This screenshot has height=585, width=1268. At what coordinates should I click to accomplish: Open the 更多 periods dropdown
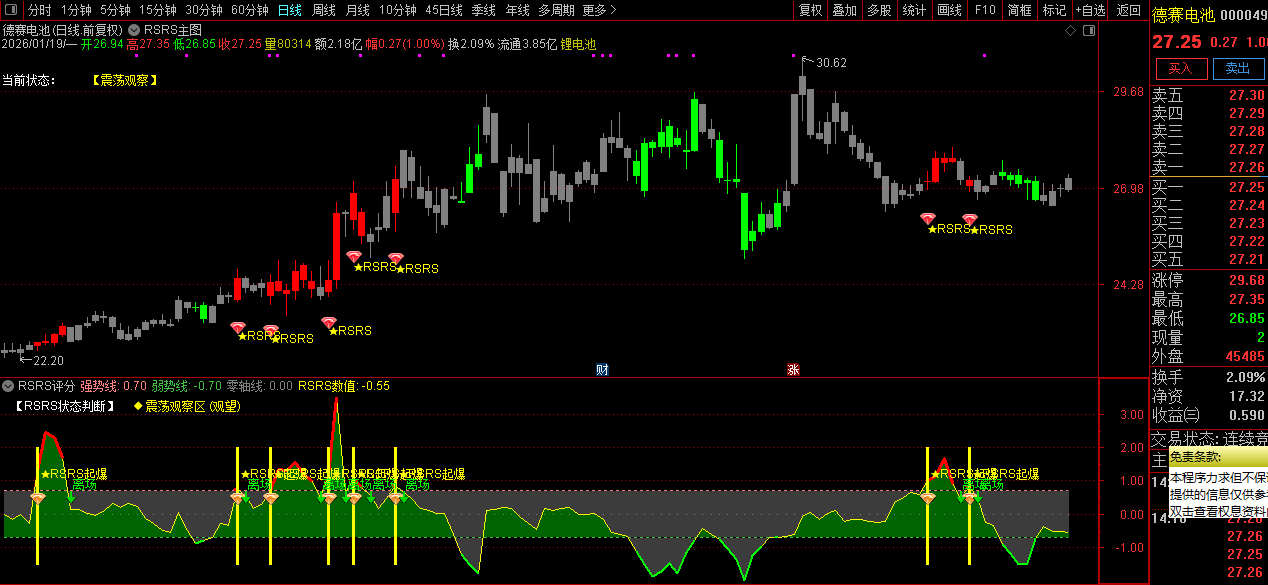coord(599,10)
